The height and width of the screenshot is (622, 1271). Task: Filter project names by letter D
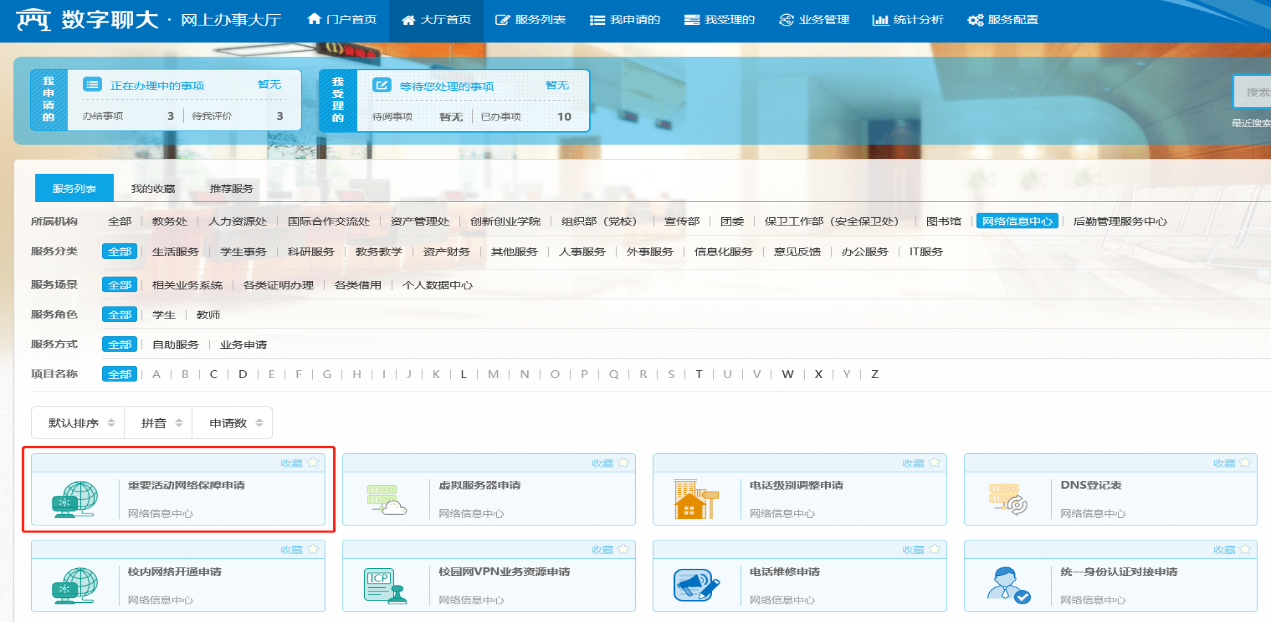243,374
